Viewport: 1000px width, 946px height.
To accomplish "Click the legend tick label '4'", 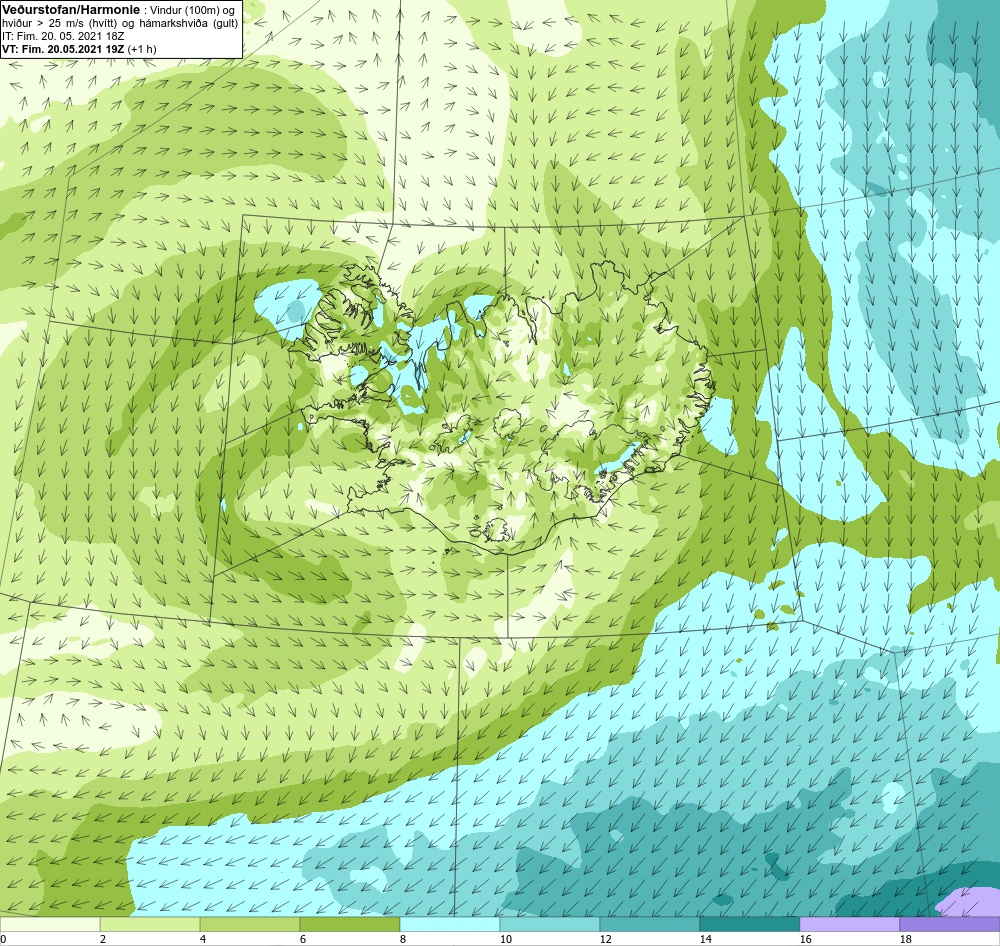I will [x=203, y=939].
